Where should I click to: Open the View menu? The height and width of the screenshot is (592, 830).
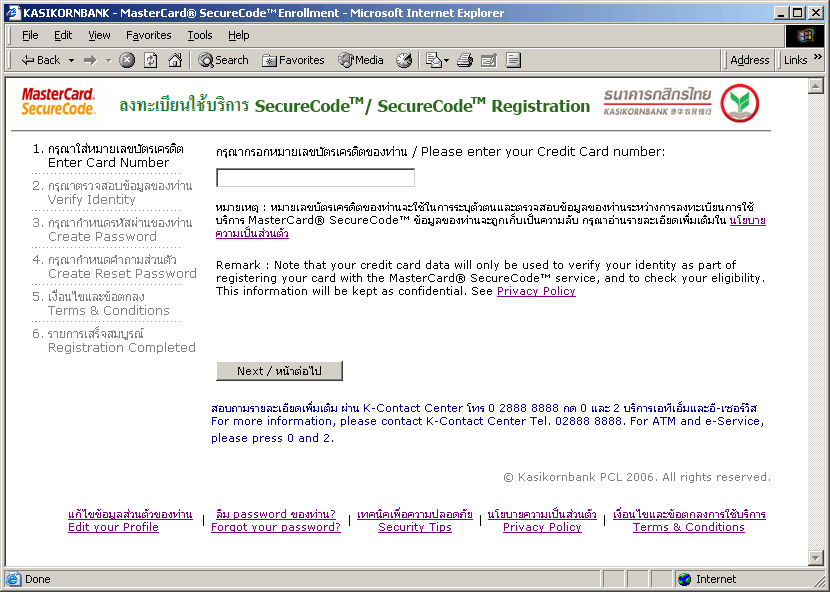[x=99, y=35]
